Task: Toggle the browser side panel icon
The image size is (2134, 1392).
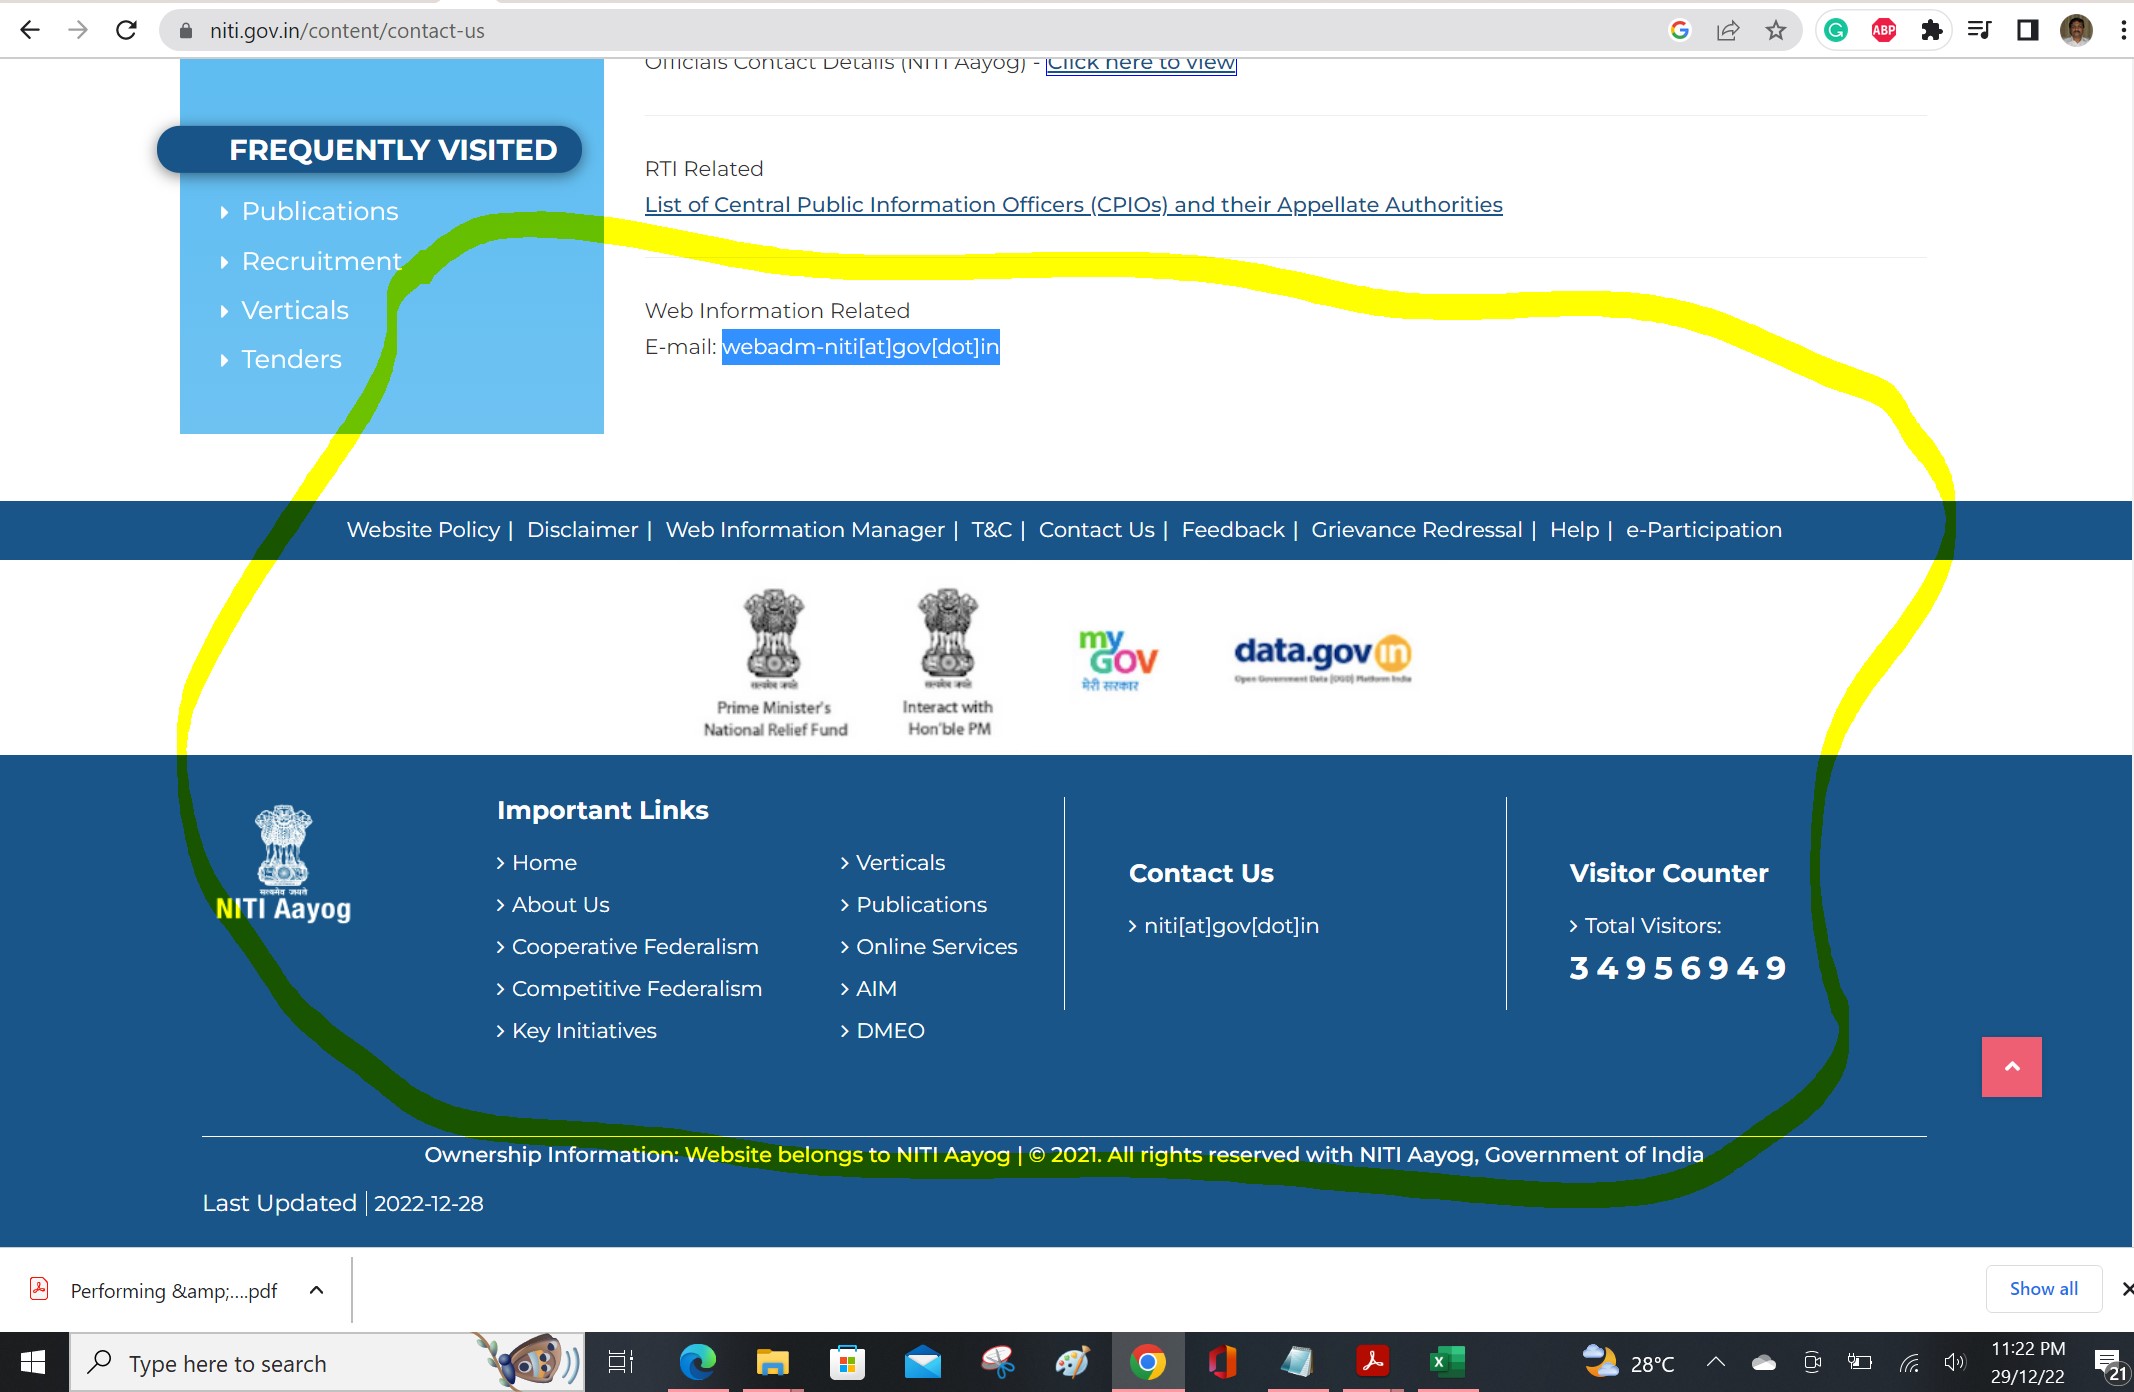Action: pyautogui.click(x=2028, y=30)
